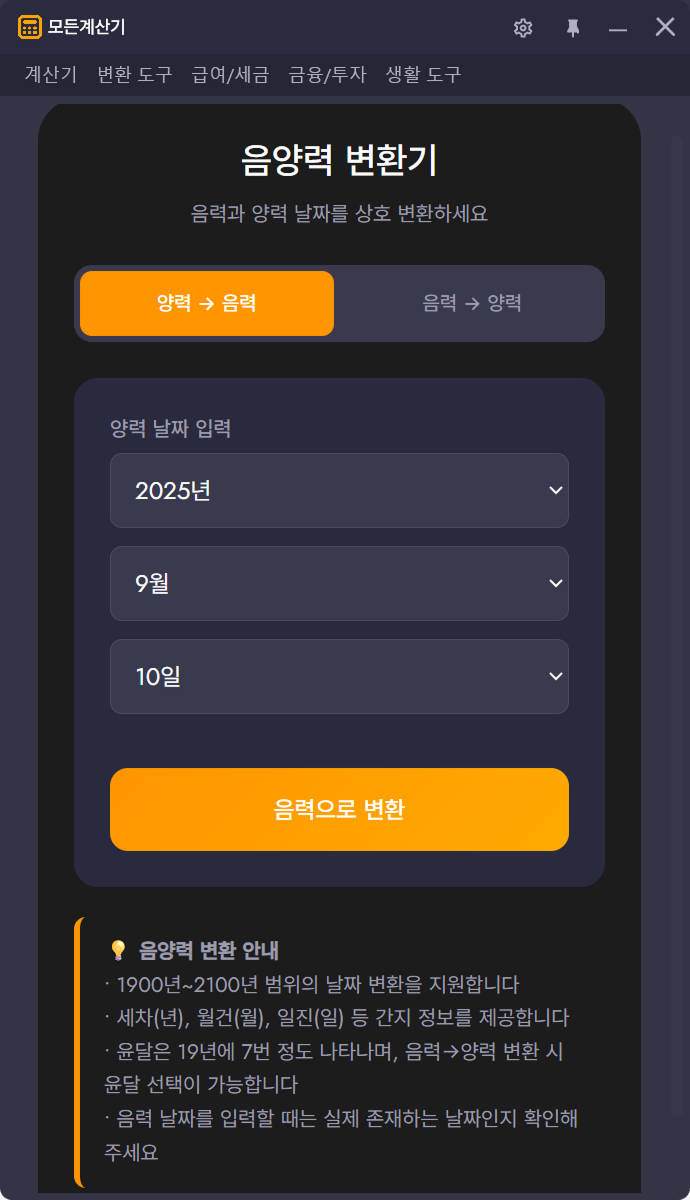Open settings via the gear icon
690x1200 pixels.
point(523,28)
